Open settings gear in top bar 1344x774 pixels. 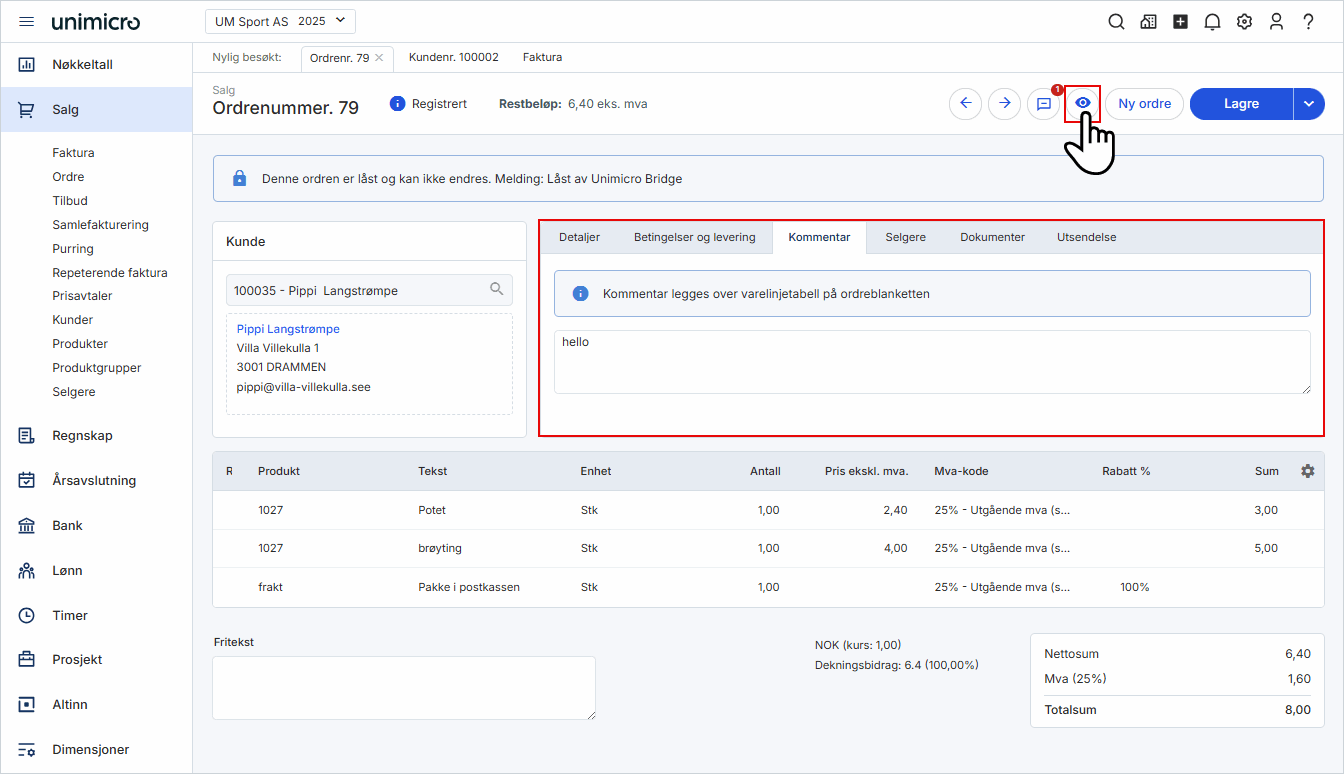tap(1244, 22)
